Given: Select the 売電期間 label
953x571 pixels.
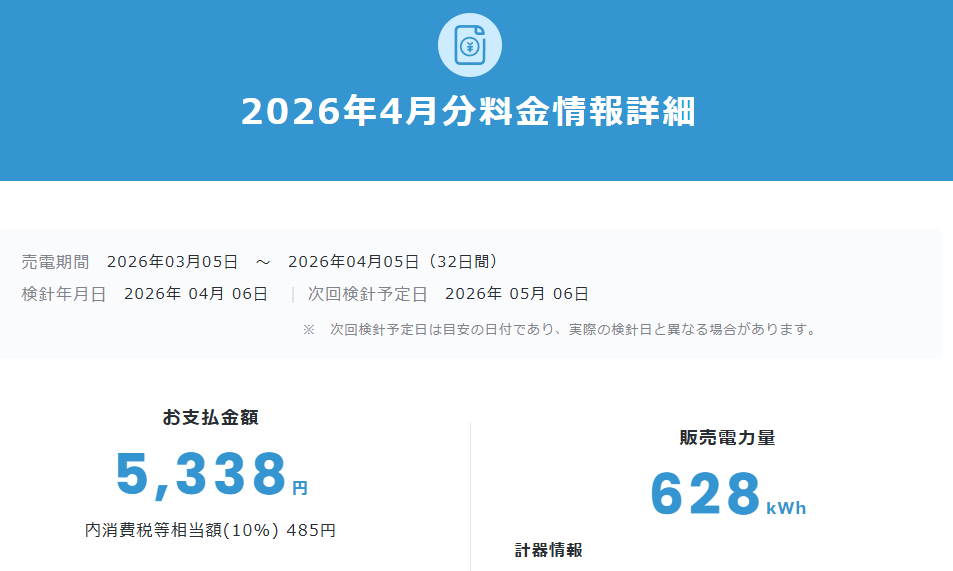Looking at the screenshot, I should [55, 262].
